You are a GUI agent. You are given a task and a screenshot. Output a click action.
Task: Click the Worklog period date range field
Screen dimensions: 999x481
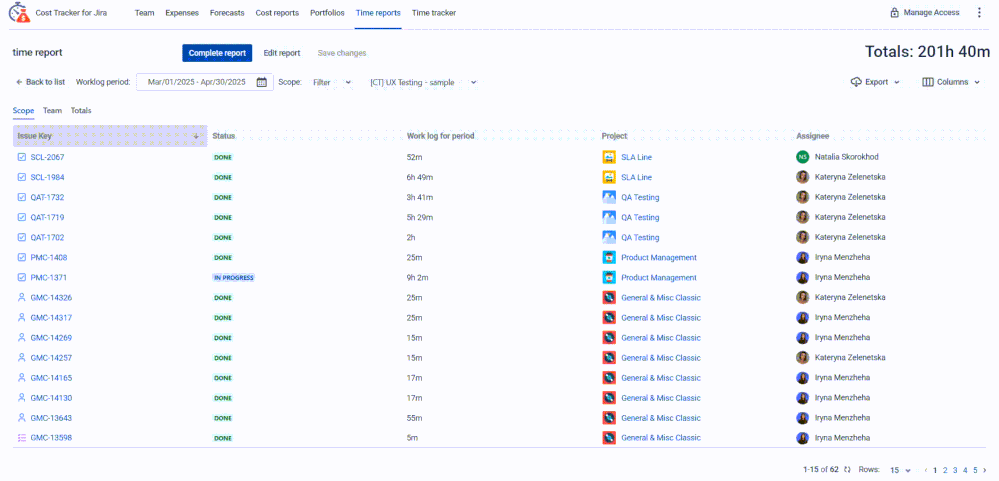click(205, 82)
